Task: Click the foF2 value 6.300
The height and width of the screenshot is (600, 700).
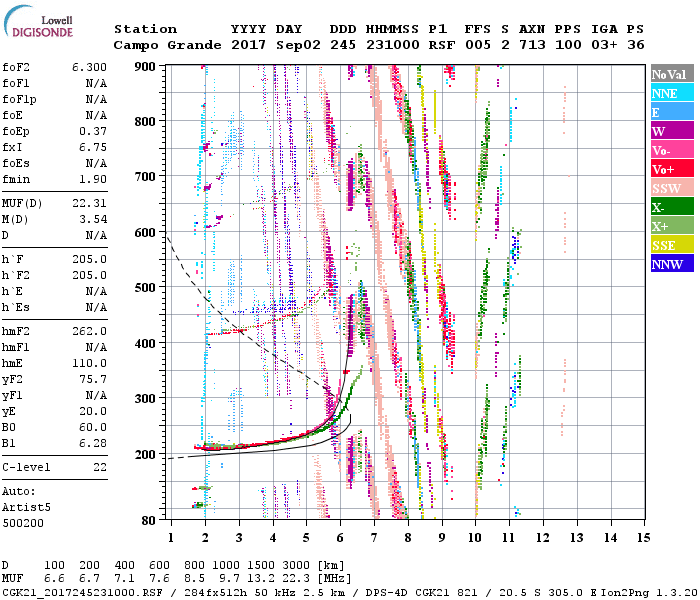Action: [89, 67]
